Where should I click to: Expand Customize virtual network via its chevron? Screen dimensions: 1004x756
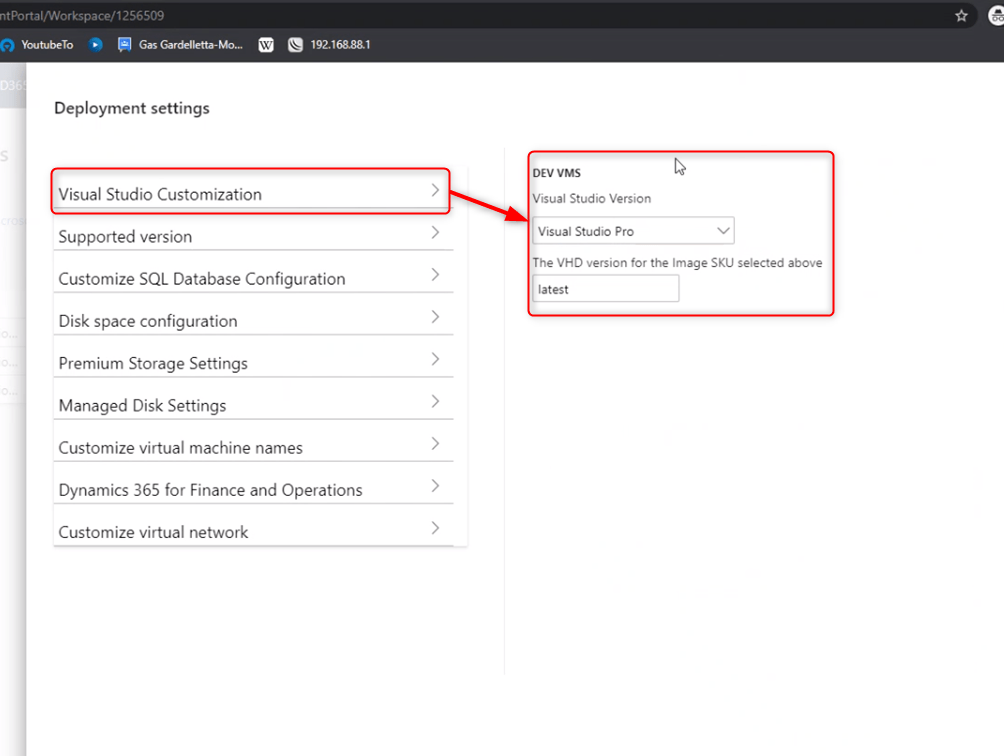click(x=435, y=528)
